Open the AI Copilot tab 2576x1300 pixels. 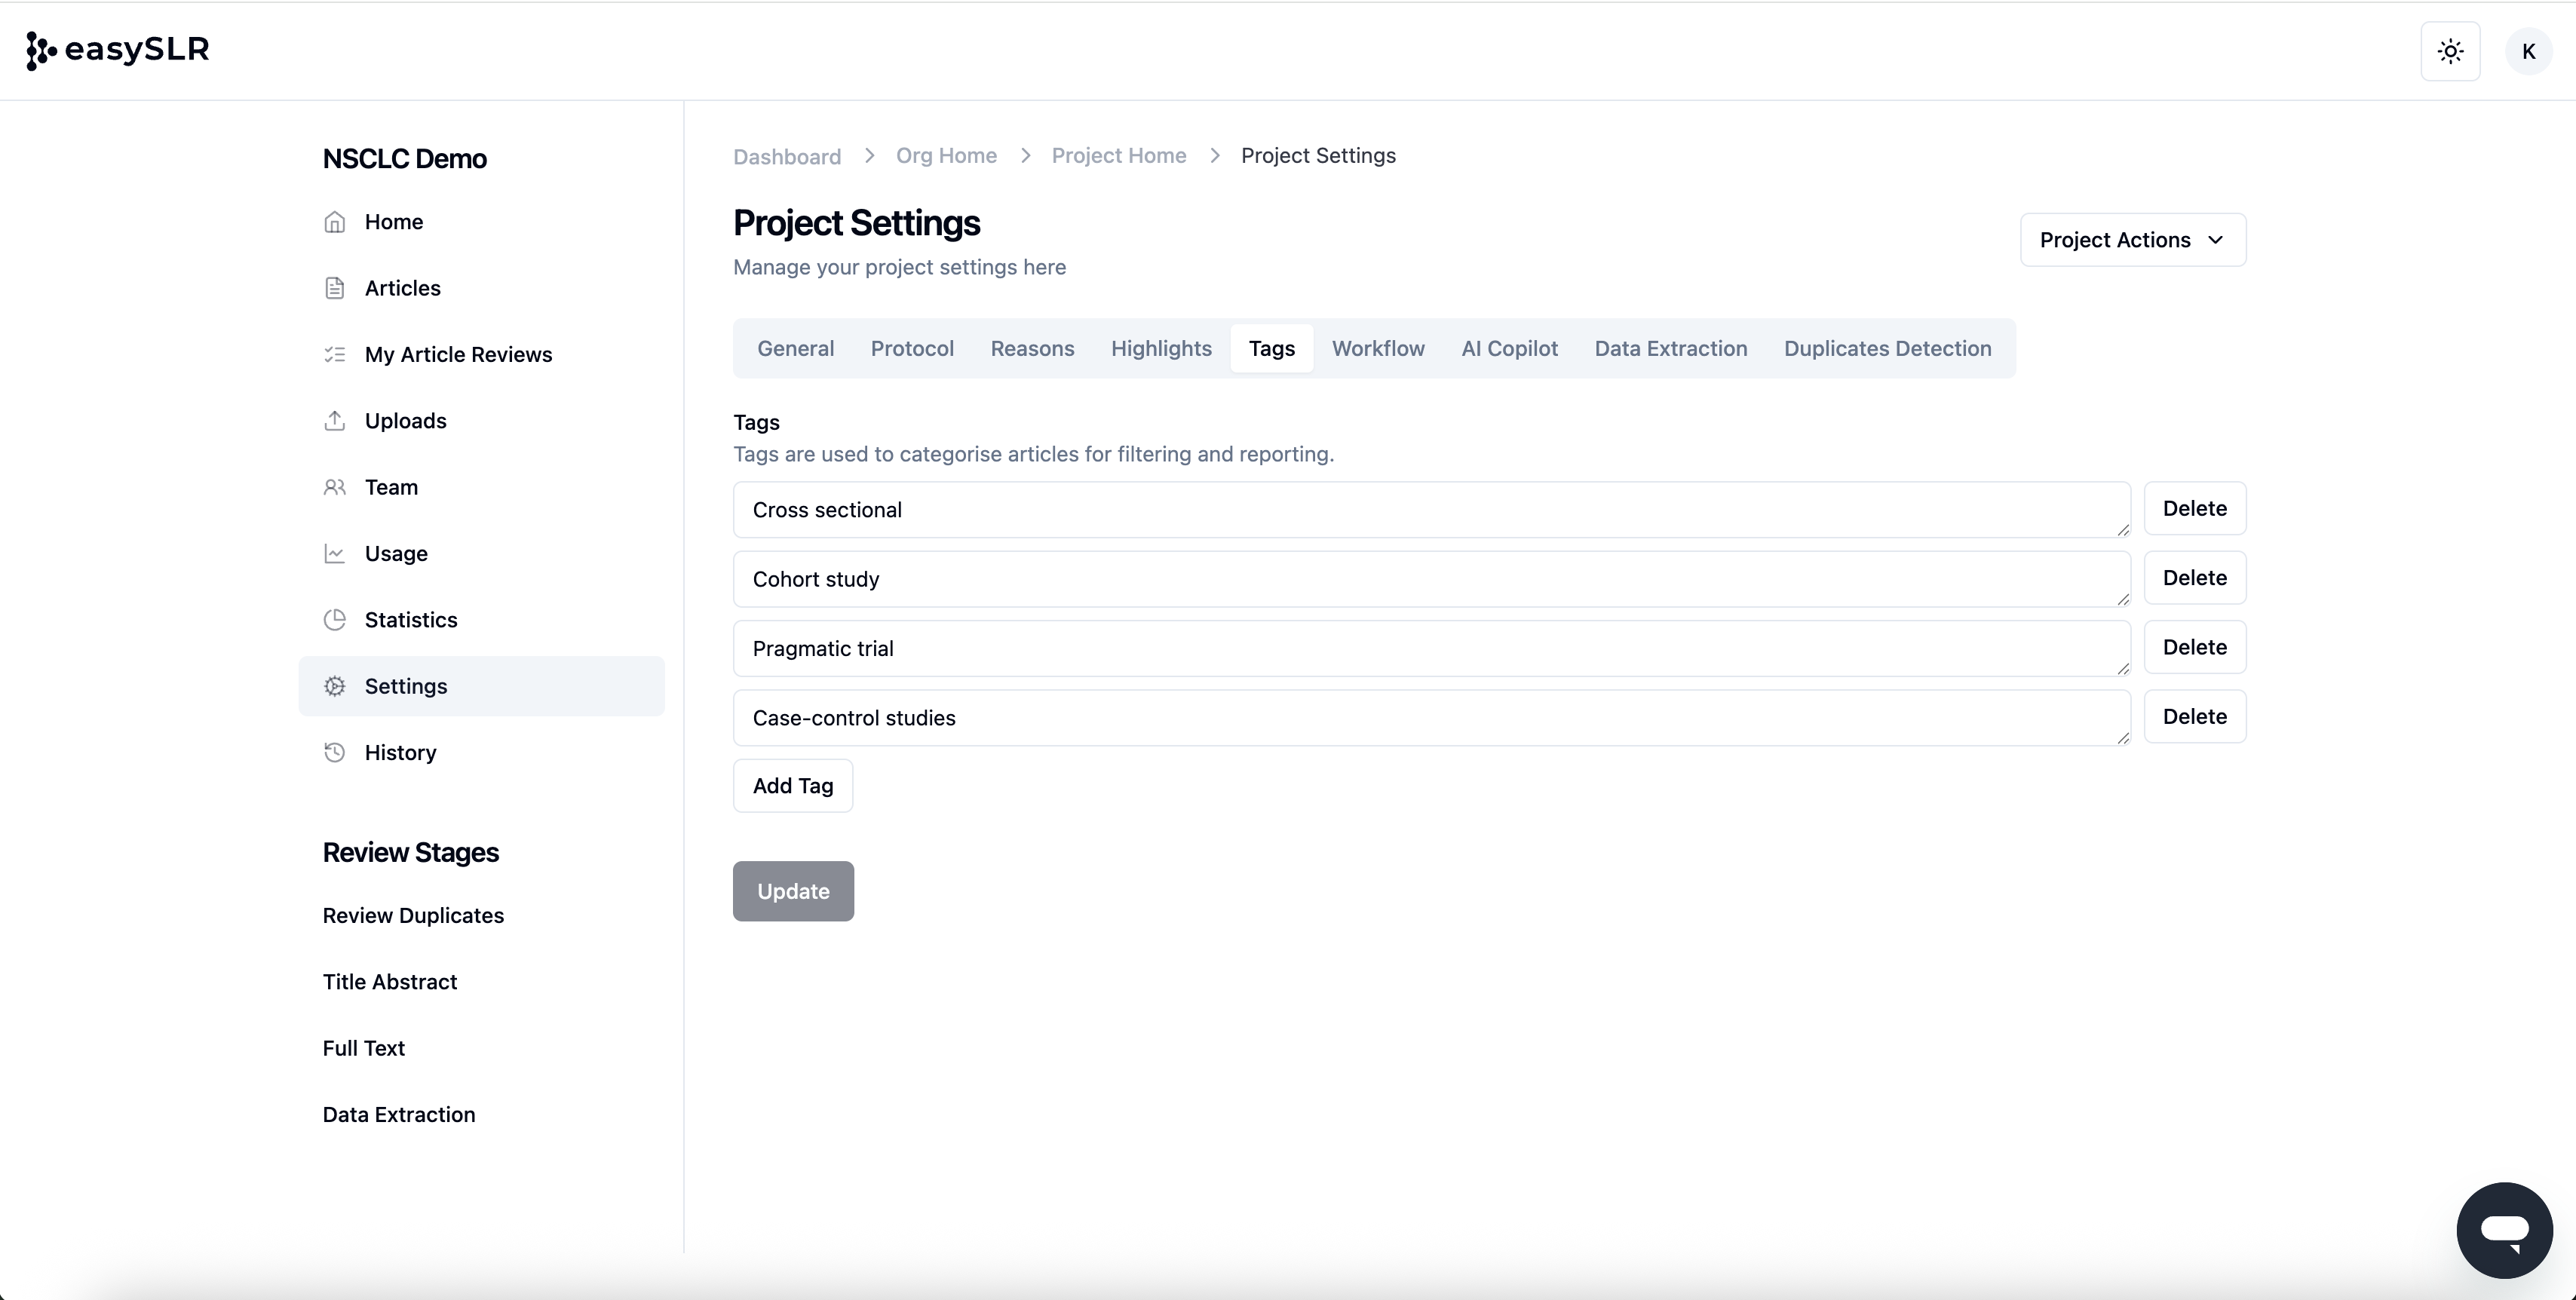[x=1509, y=348]
